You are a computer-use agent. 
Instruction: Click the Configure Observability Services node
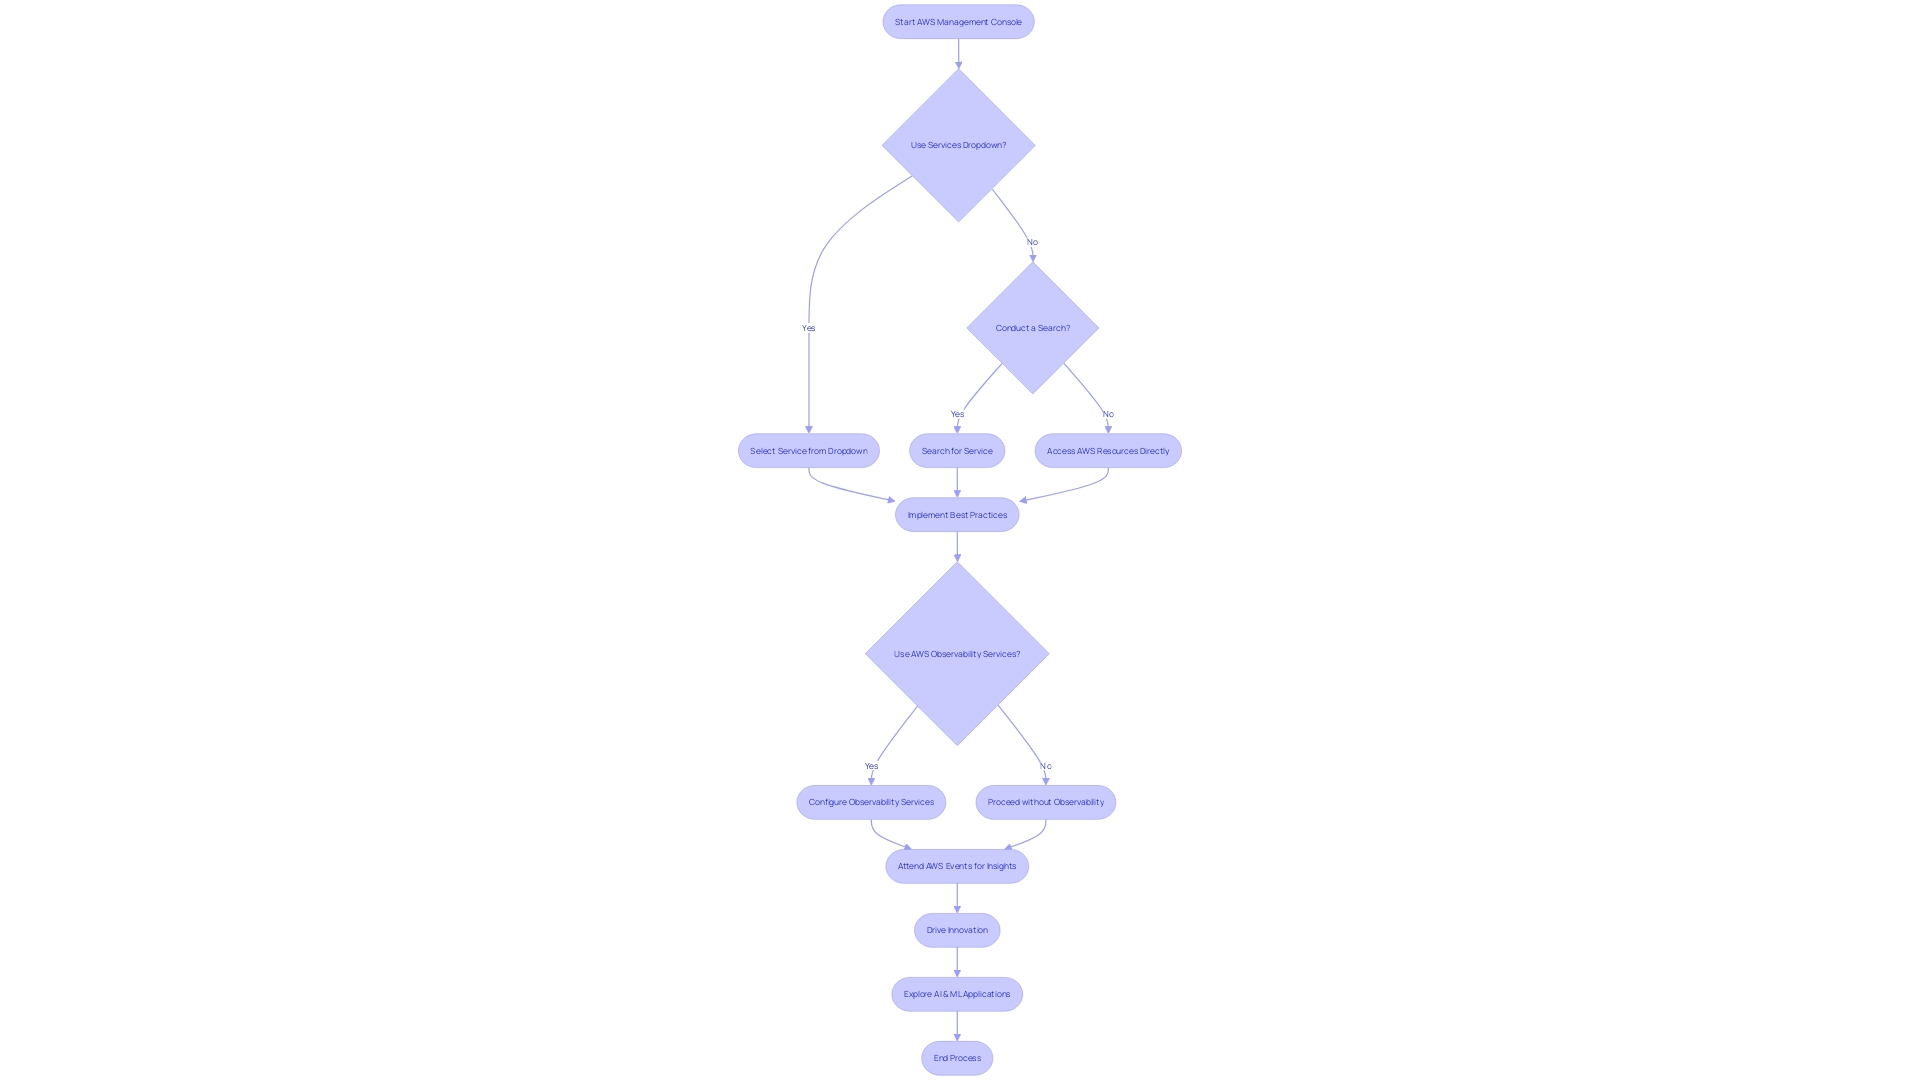point(870,802)
